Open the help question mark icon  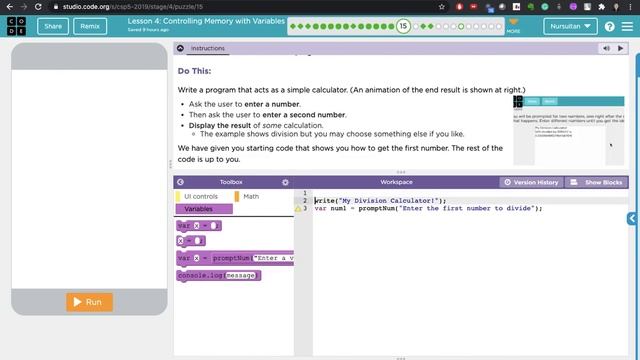609,27
